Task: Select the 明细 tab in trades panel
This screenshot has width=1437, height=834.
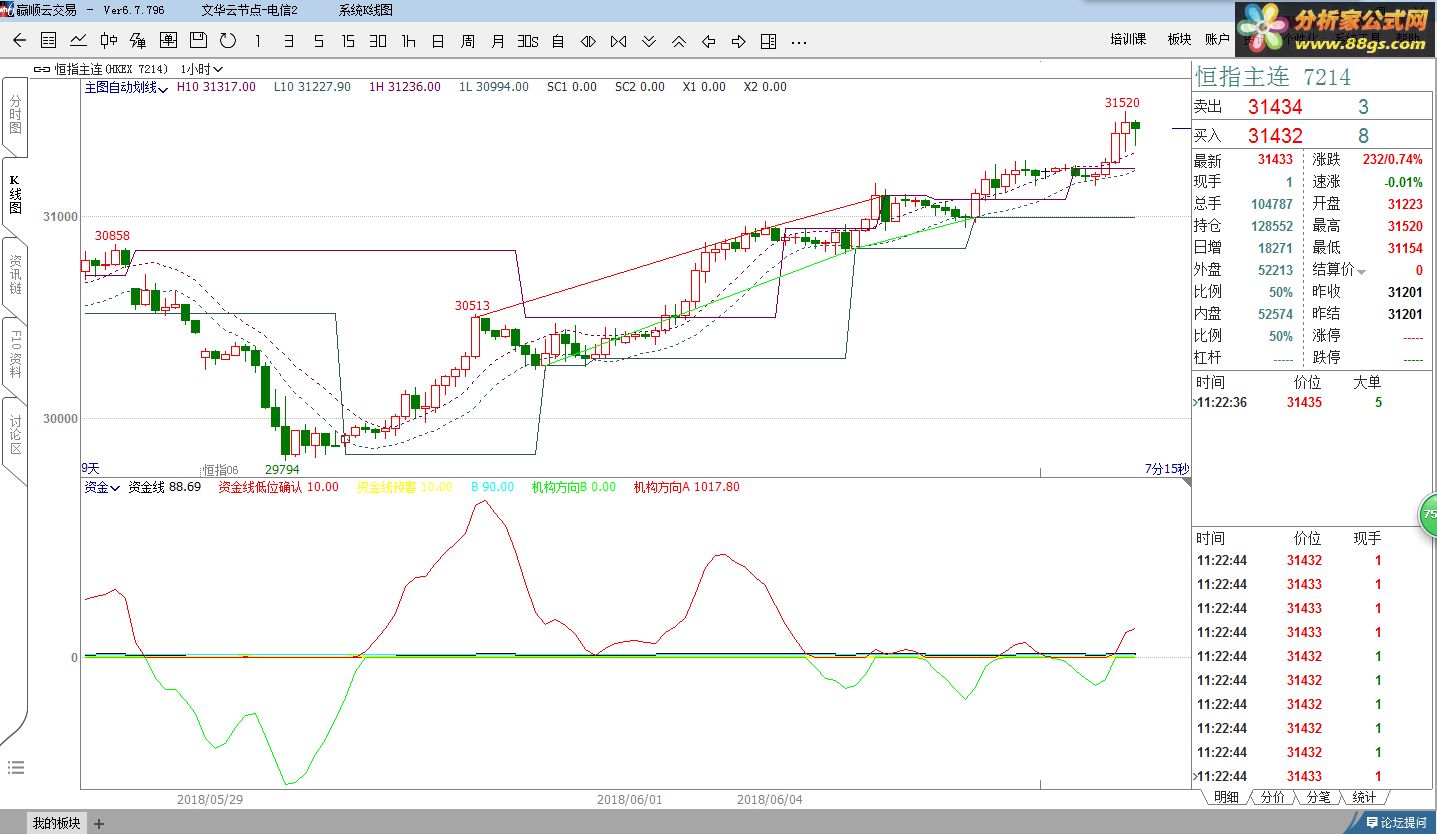Action: [x=1226, y=797]
